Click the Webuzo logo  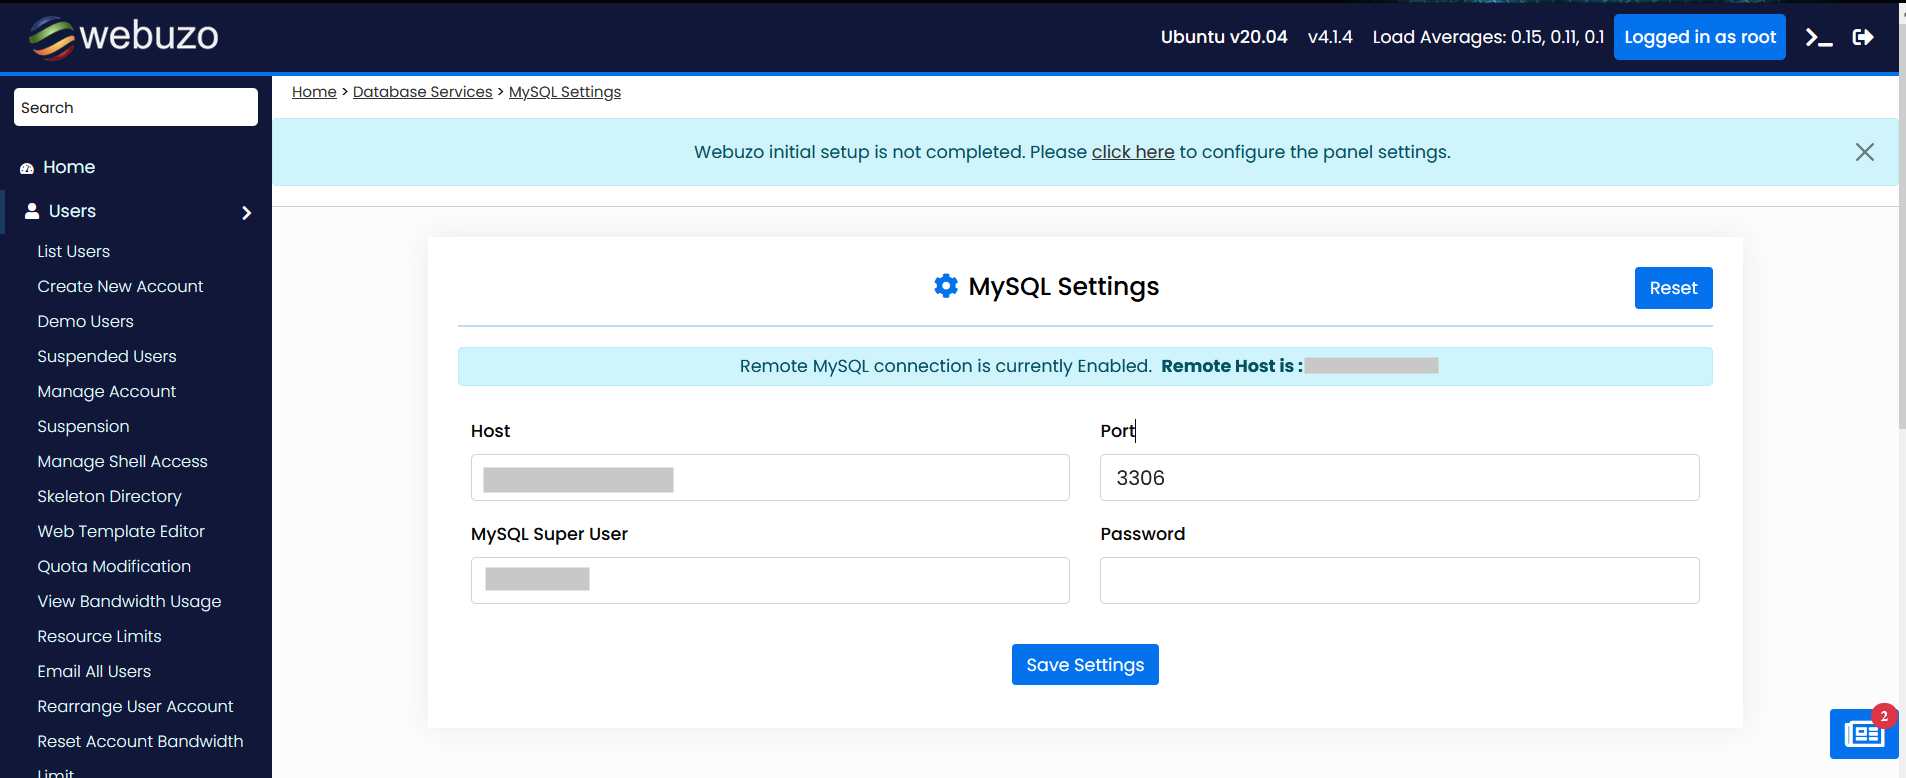[123, 37]
